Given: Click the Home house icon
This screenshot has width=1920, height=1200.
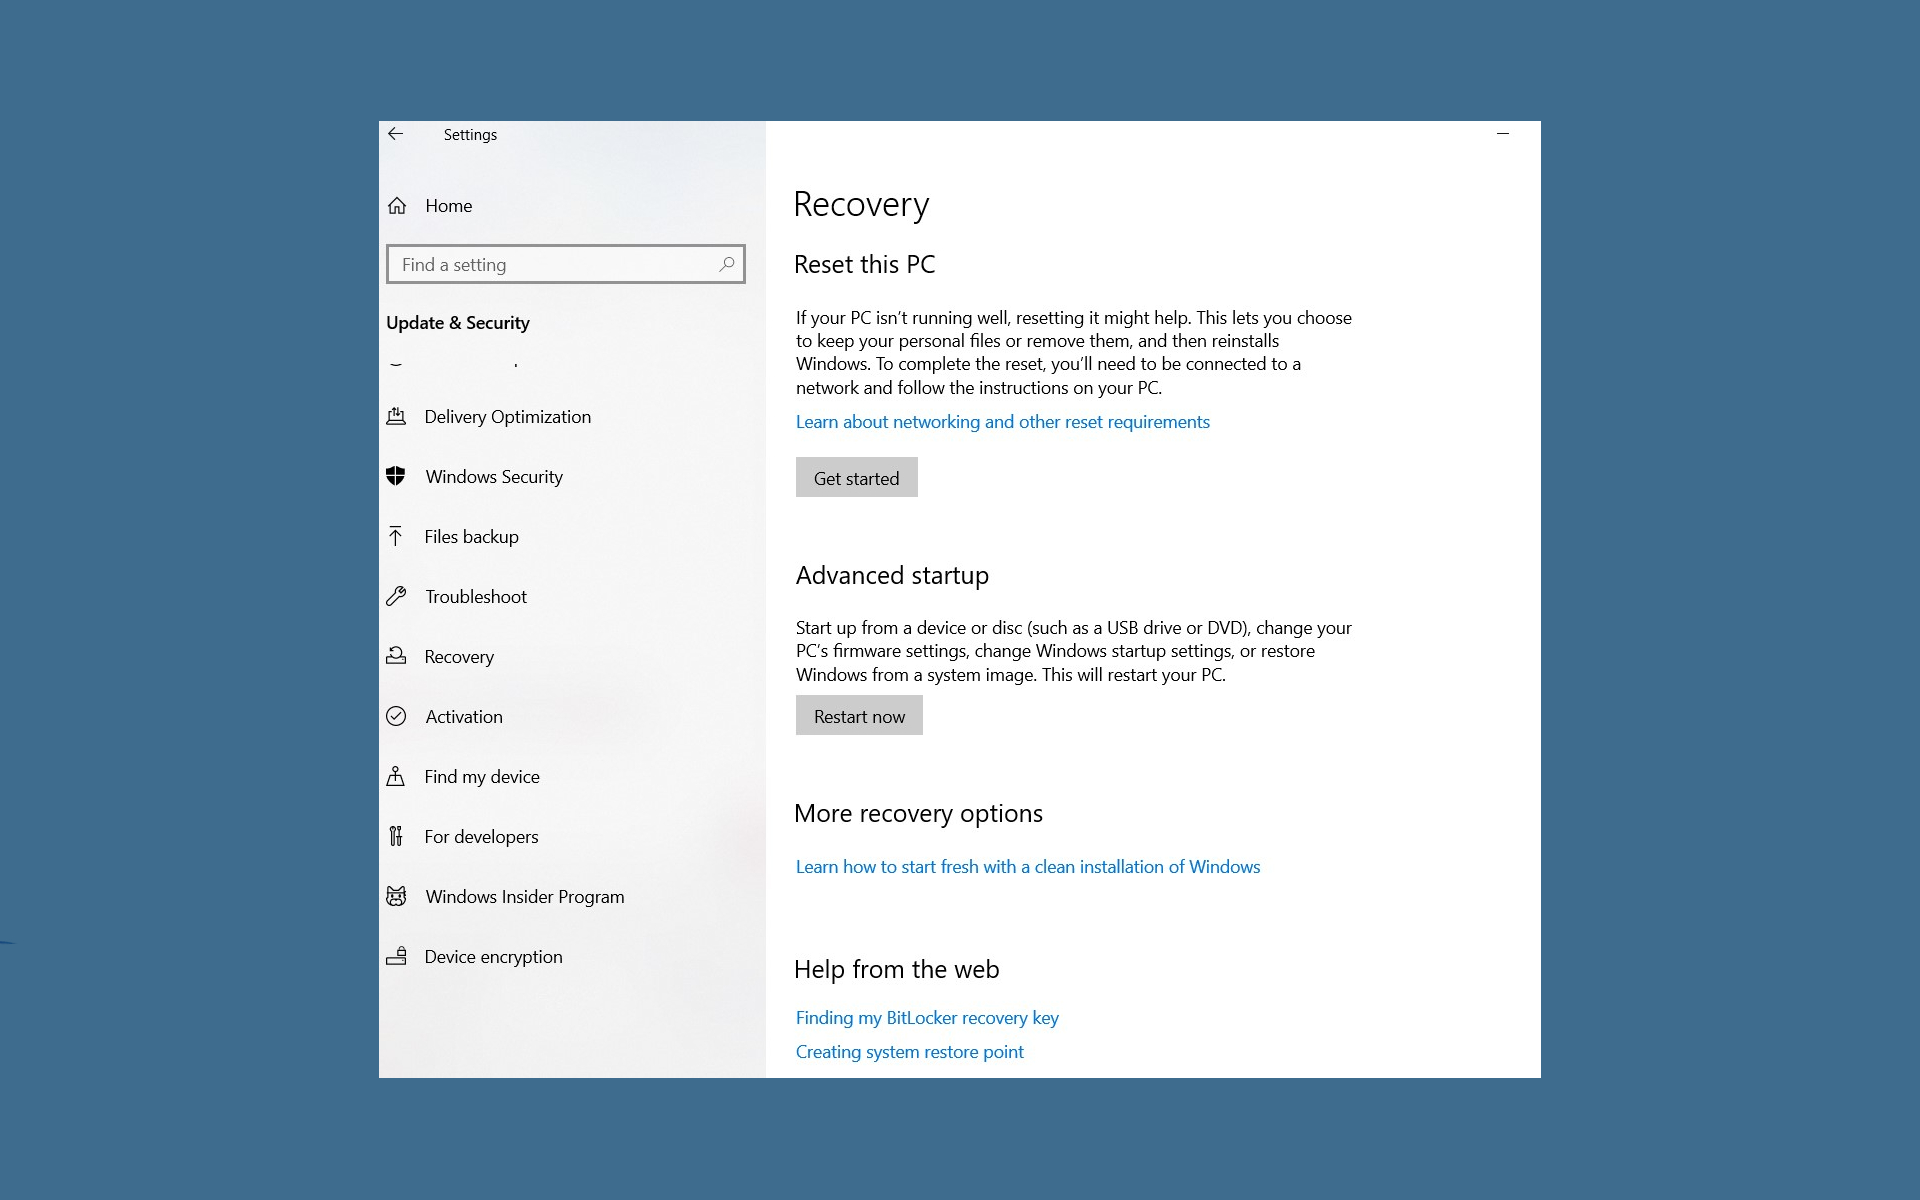Looking at the screenshot, I should point(397,206).
